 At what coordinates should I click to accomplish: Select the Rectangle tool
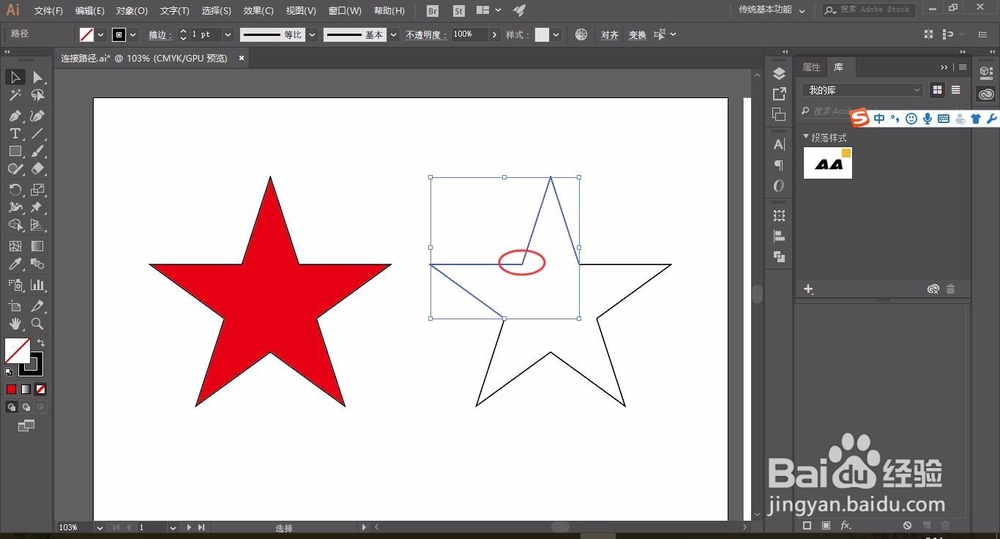click(15, 152)
